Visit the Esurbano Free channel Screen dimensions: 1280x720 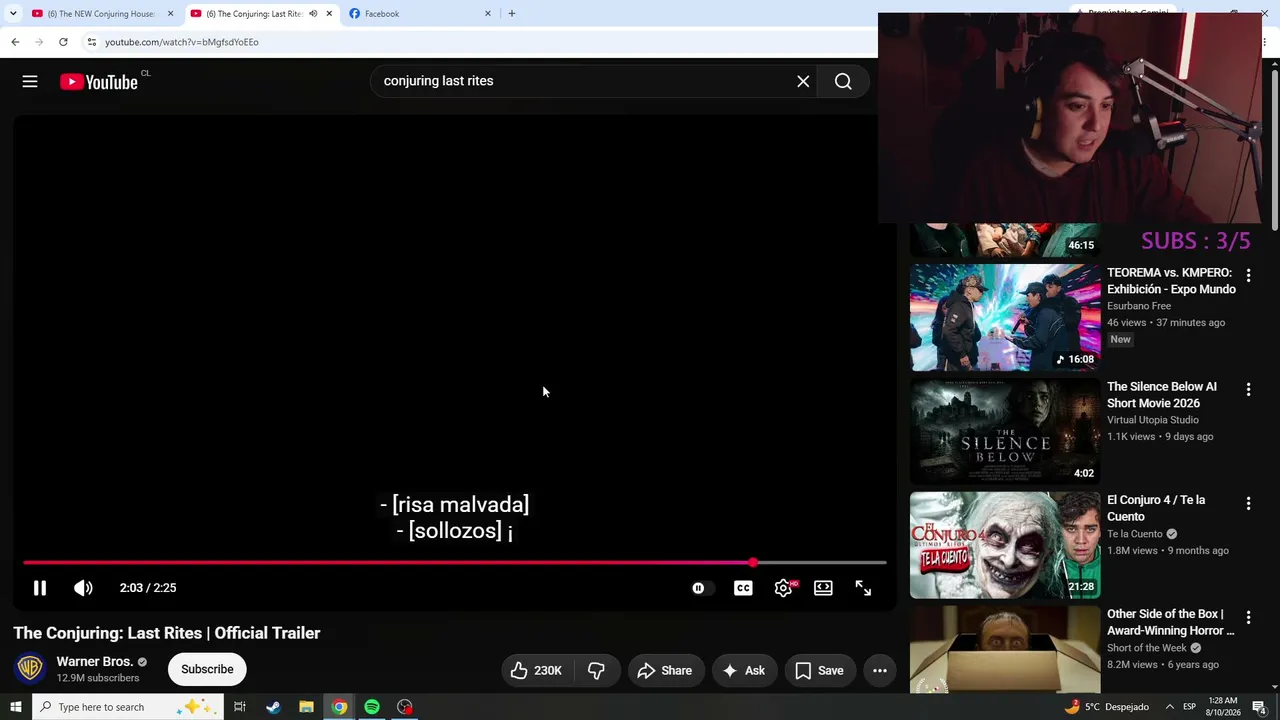tap(1139, 306)
